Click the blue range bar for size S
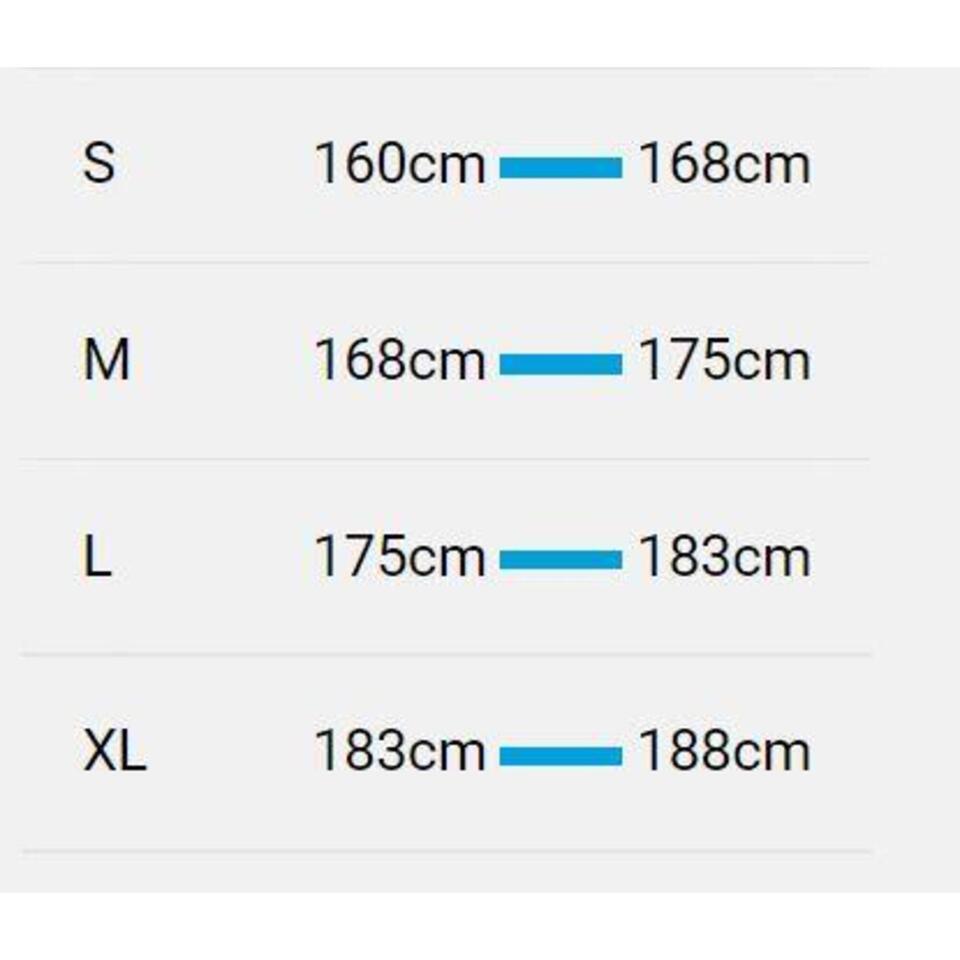960x960 pixels. pos(560,168)
